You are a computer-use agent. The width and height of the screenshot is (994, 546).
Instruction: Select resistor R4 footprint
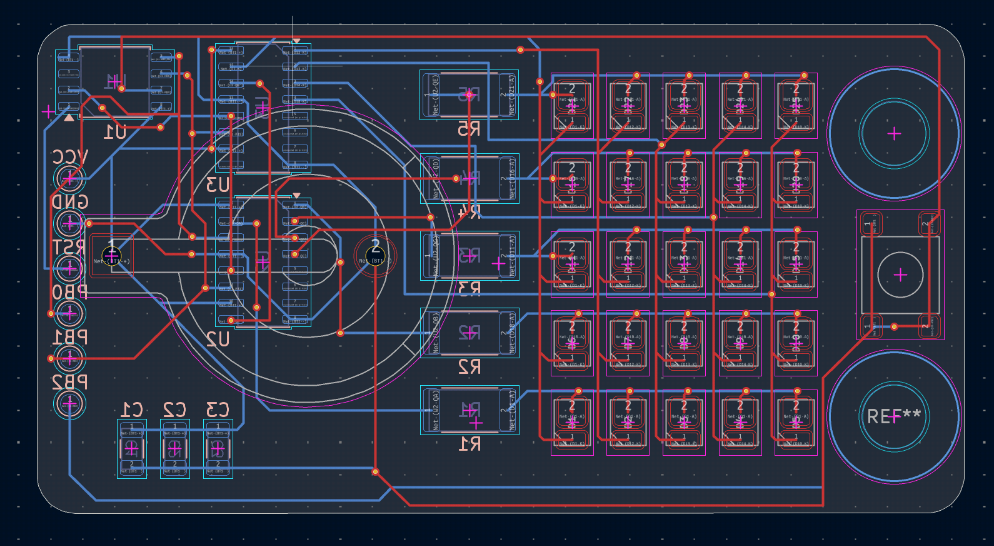[469, 179]
